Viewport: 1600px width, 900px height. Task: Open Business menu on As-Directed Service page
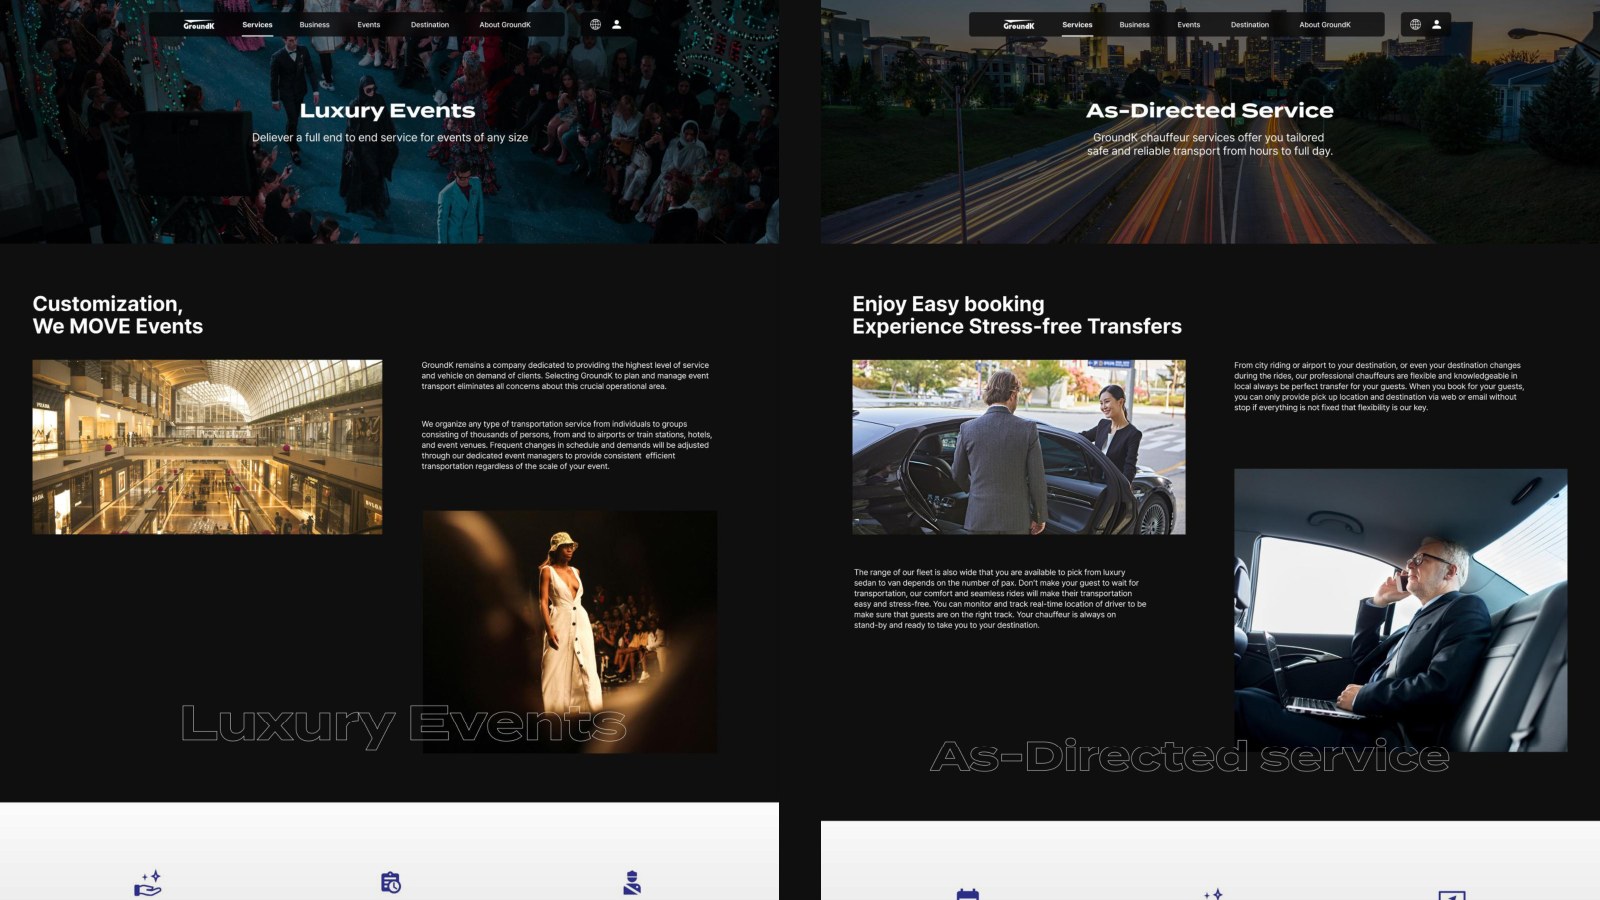coord(1135,25)
